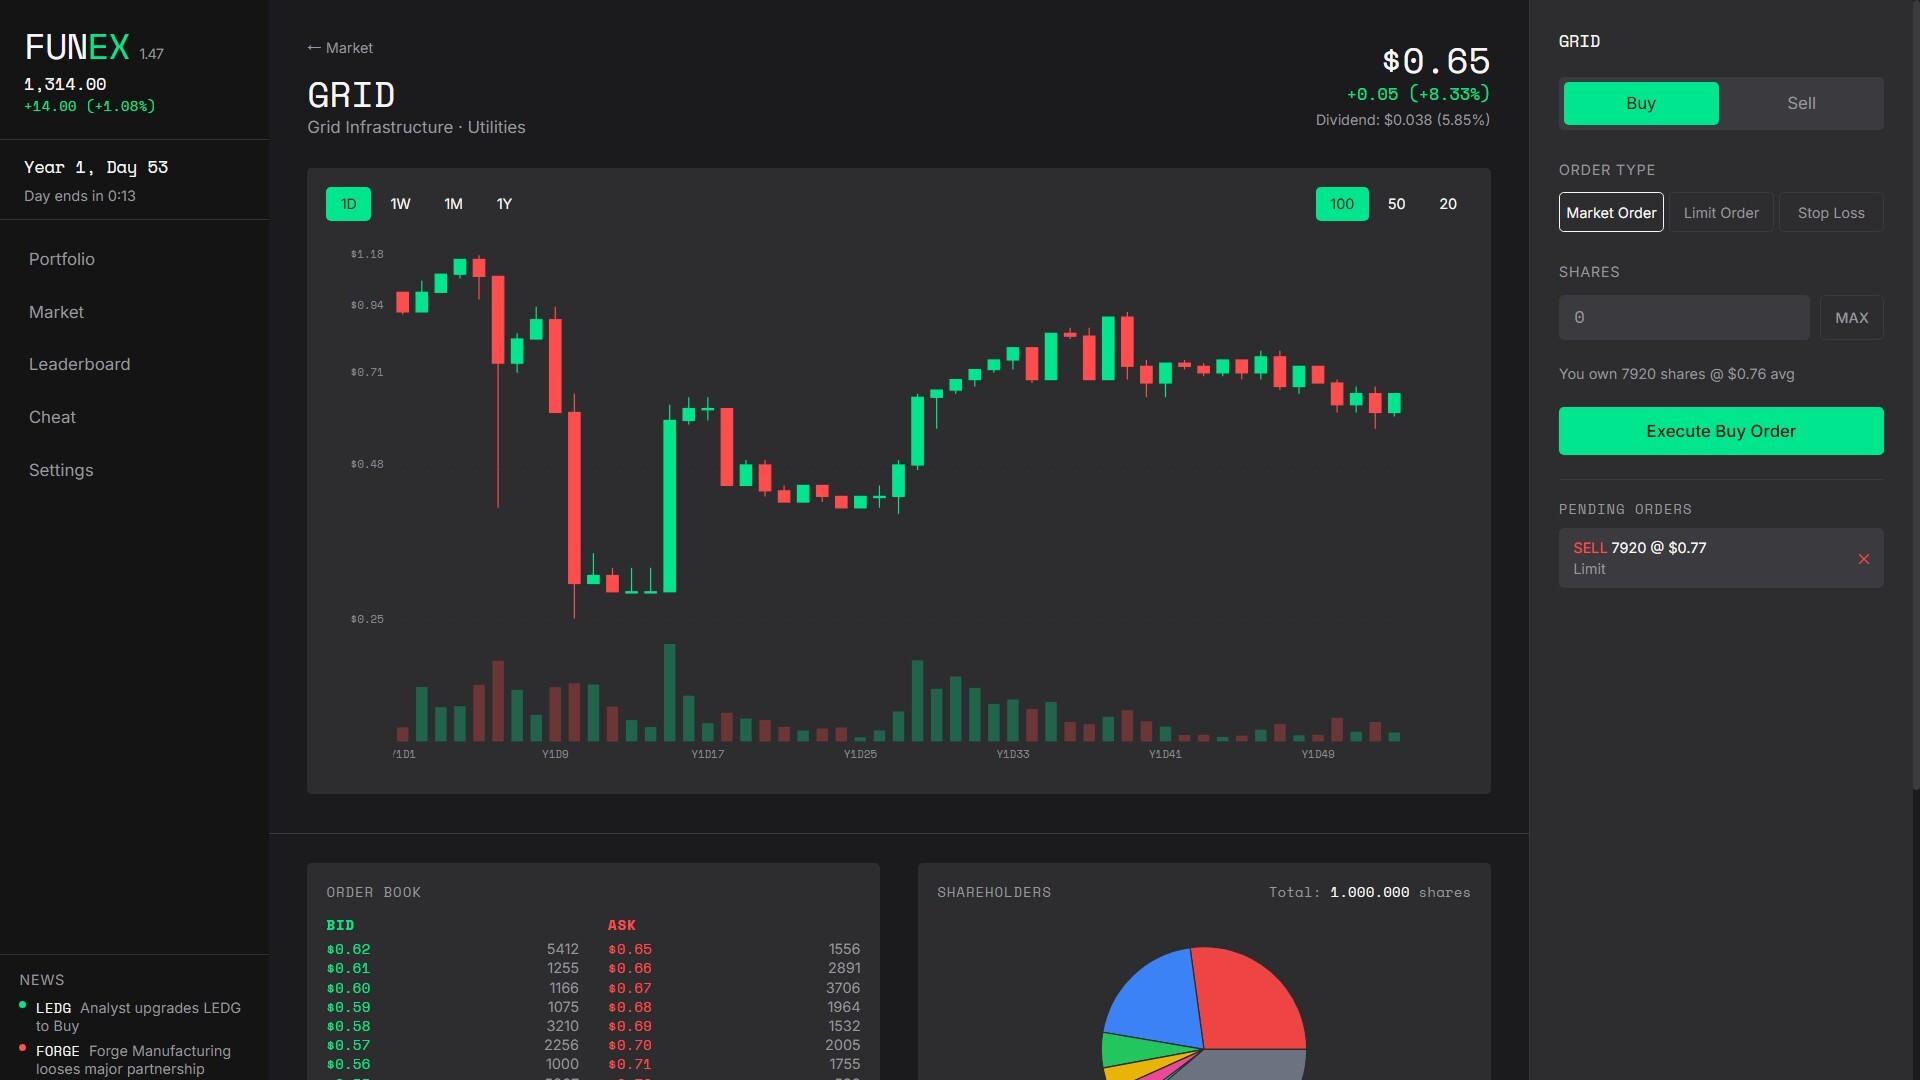Open the Market page in sidebar
The width and height of the screenshot is (1920, 1080).
(x=56, y=312)
